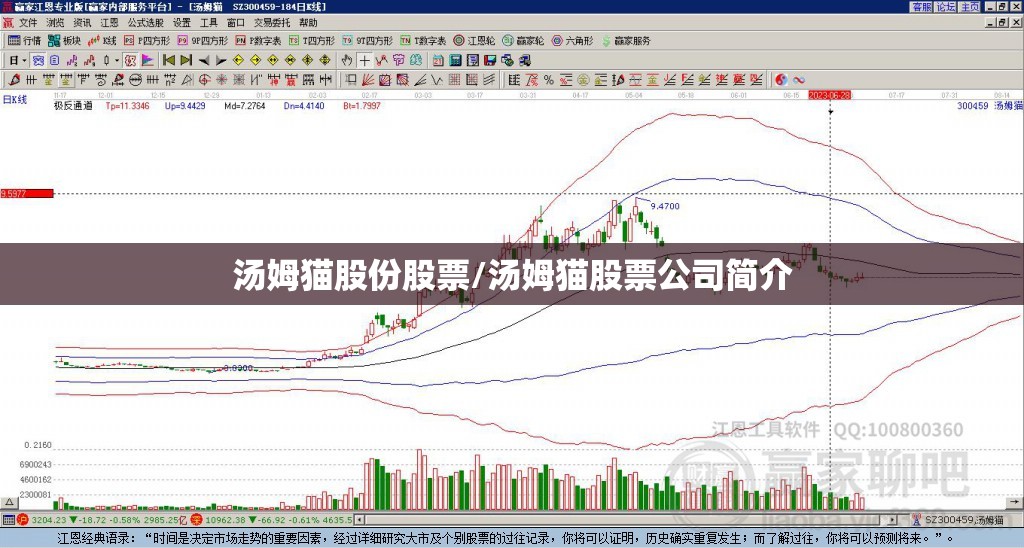Select the zigzag wave line tool
This screenshot has width=1024, height=548.
[x=436, y=80]
